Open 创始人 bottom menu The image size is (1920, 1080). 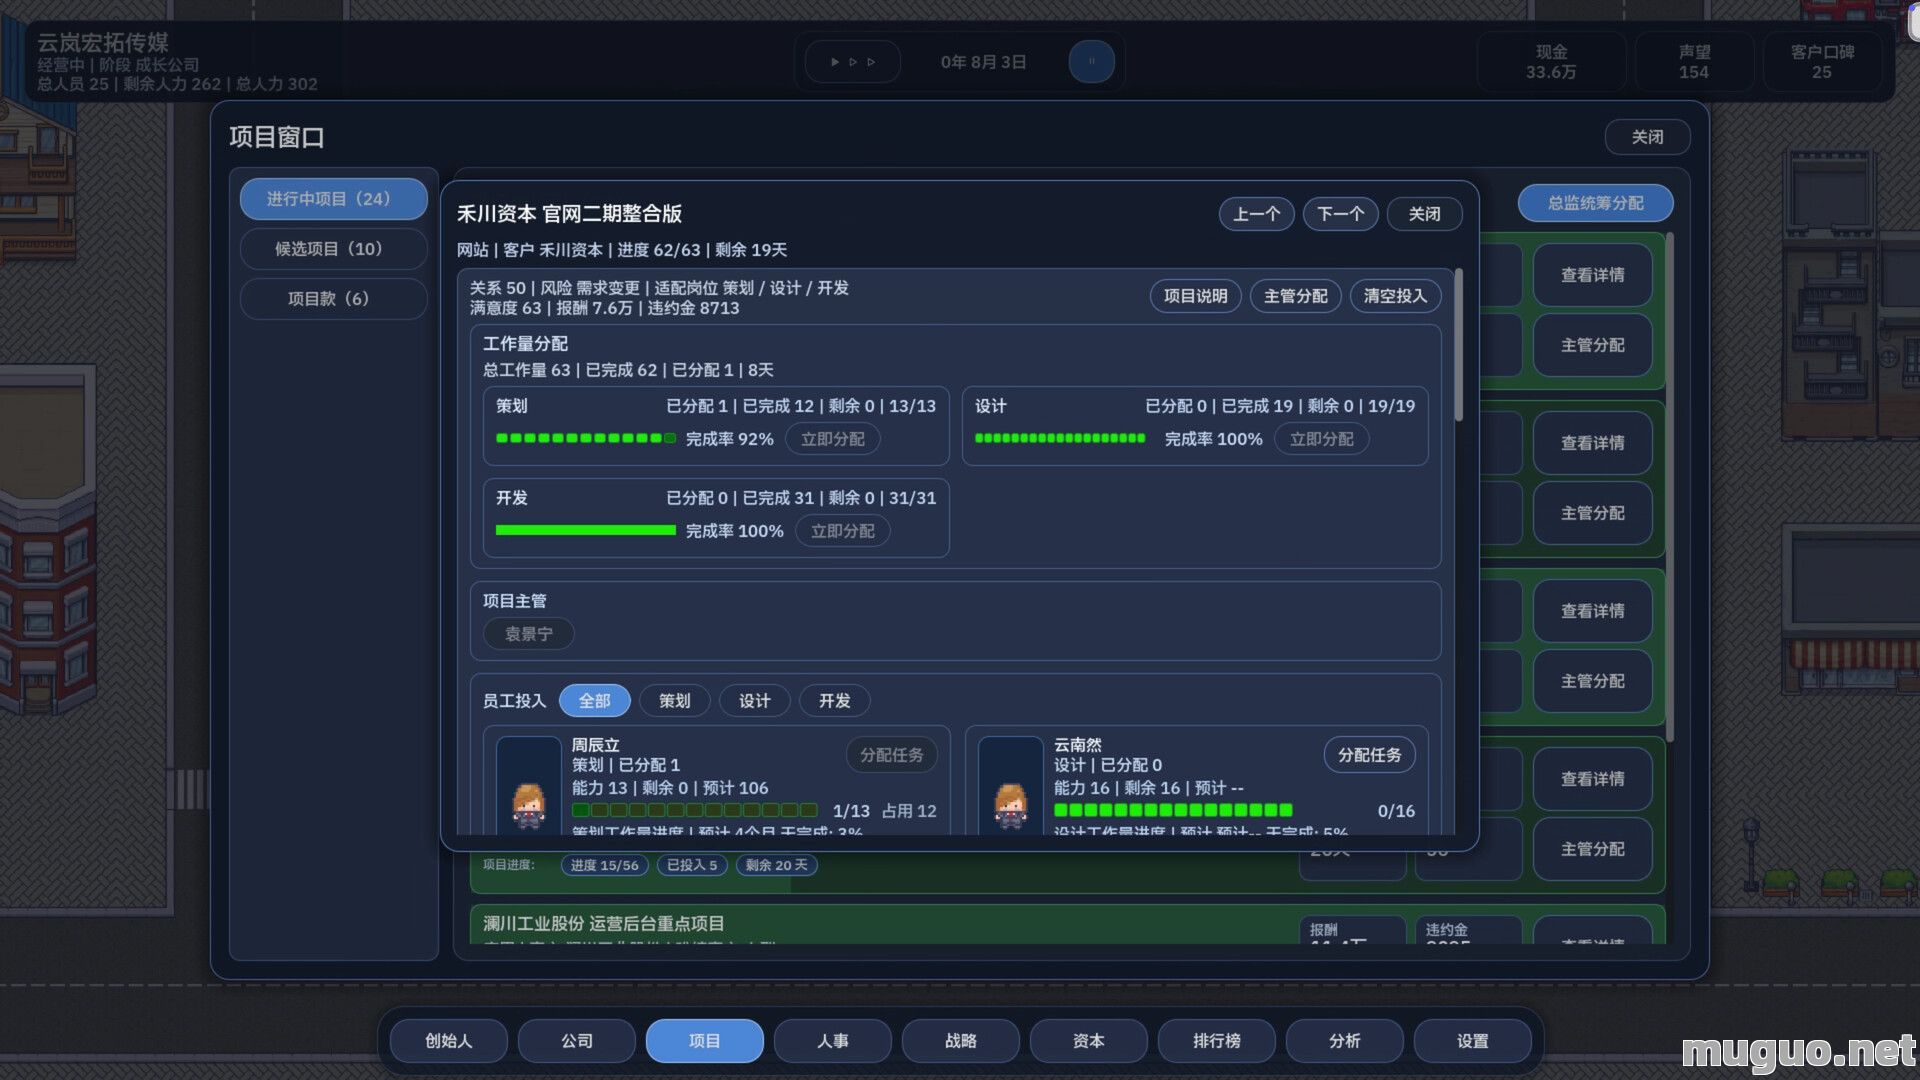tap(448, 1041)
